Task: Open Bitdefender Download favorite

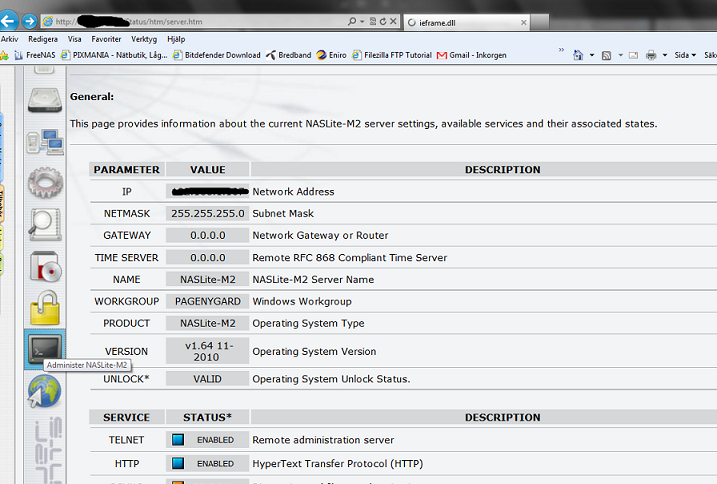Action: pyautogui.click(x=217, y=55)
